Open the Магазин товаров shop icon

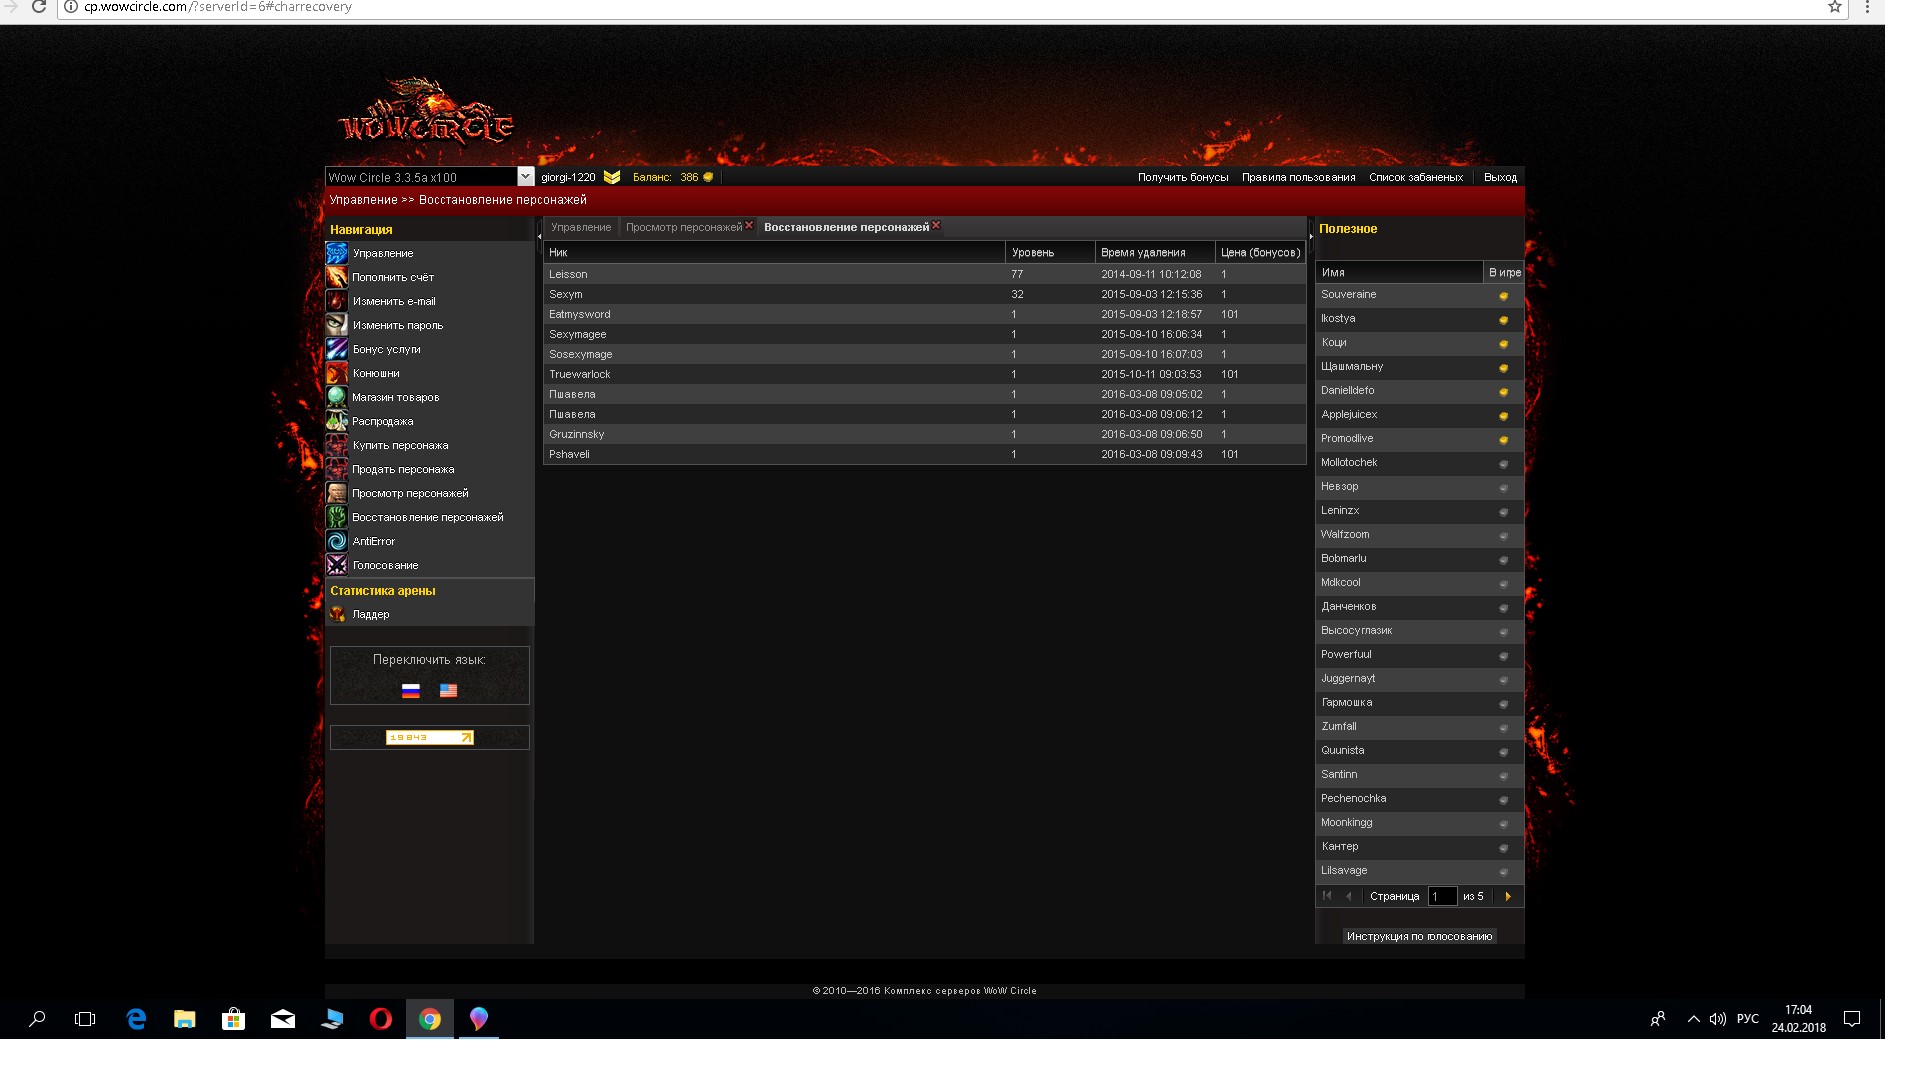[337, 397]
